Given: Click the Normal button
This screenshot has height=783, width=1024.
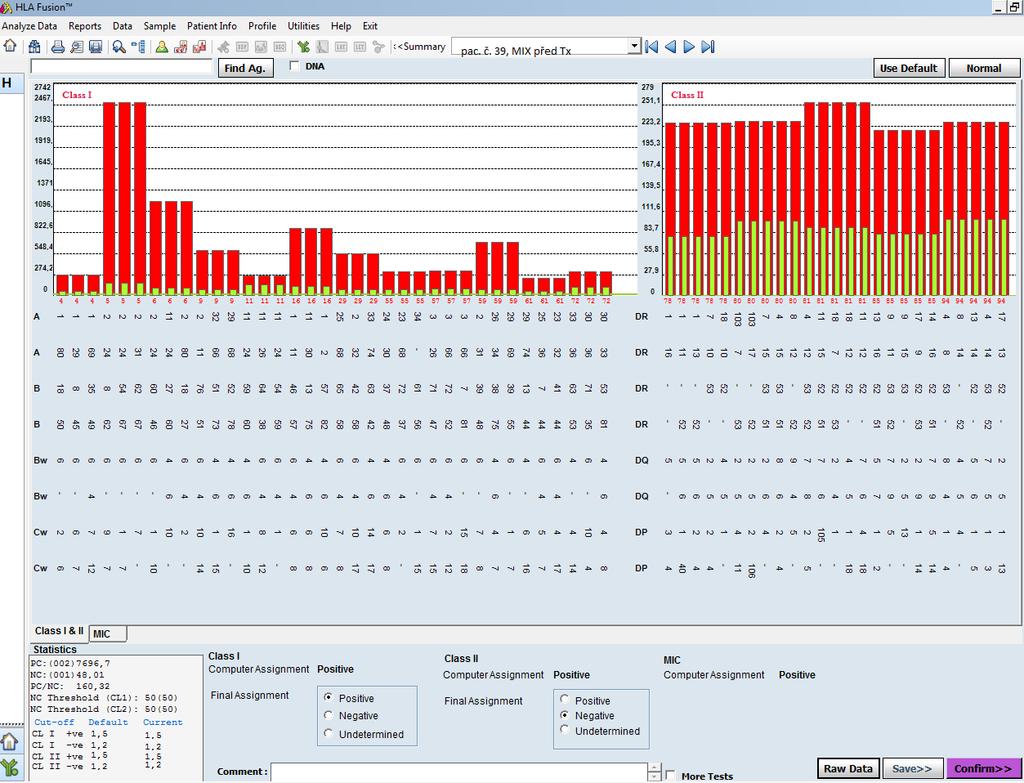Looking at the screenshot, I should 984,68.
